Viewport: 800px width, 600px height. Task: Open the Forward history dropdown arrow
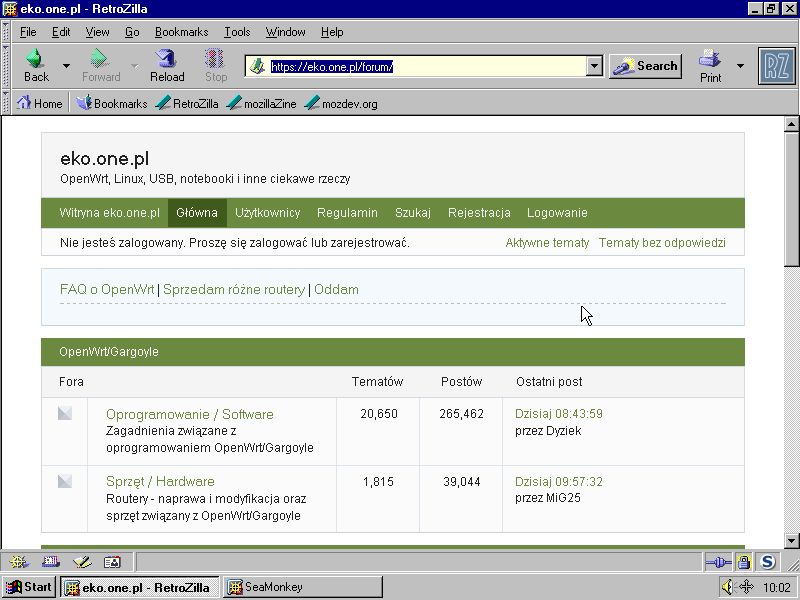pyautogui.click(x=134, y=65)
